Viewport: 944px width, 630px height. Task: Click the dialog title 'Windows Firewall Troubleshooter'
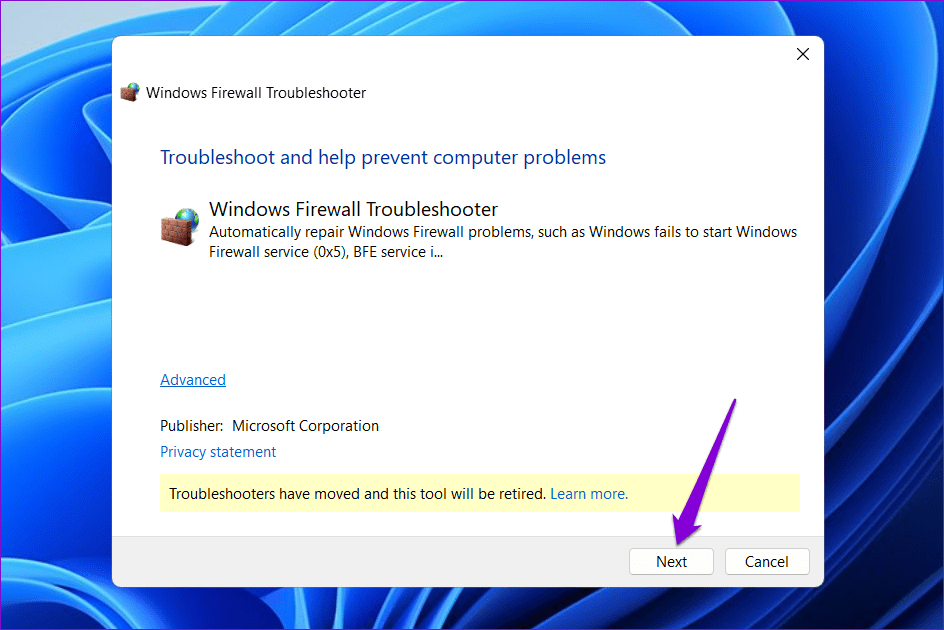(256, 93)
